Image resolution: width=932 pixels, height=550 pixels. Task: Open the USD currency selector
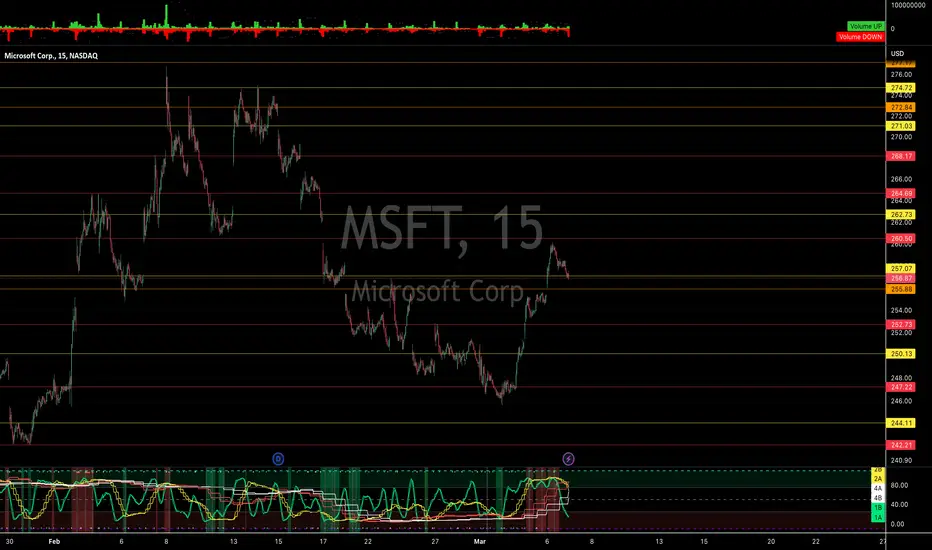[x=897, y=54]
